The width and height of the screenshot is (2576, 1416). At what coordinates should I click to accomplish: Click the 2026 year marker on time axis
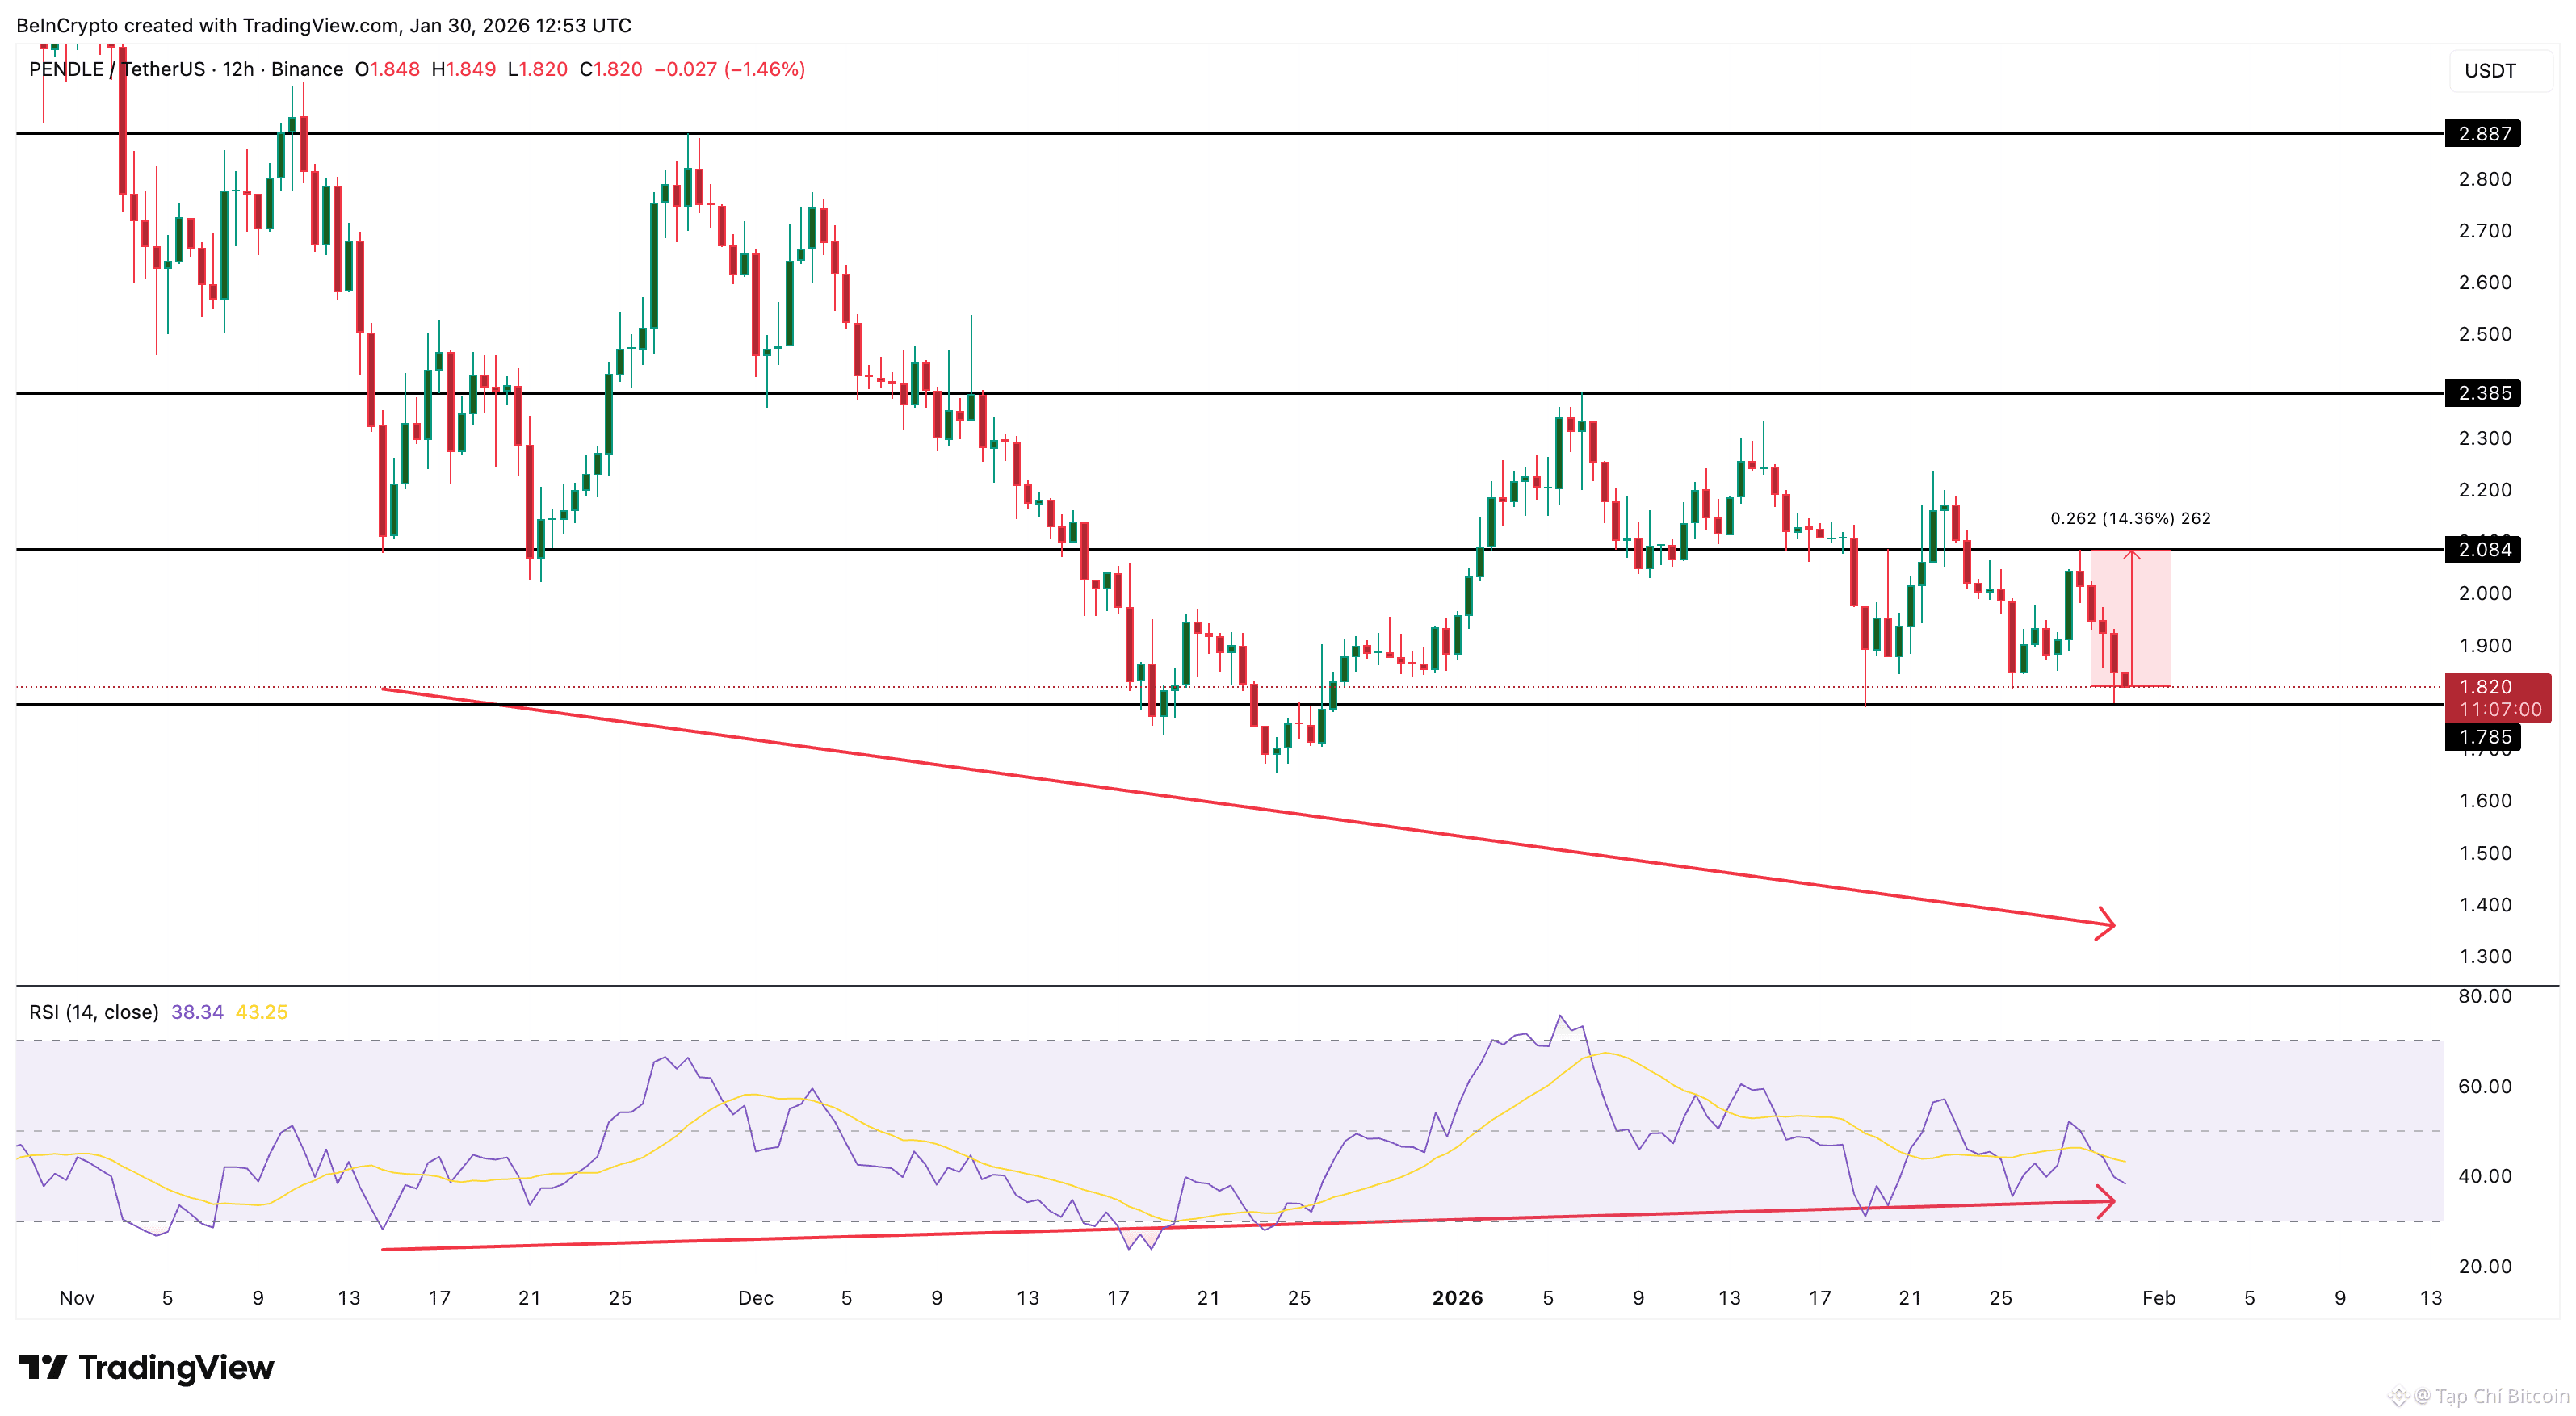point(1457,1298)
